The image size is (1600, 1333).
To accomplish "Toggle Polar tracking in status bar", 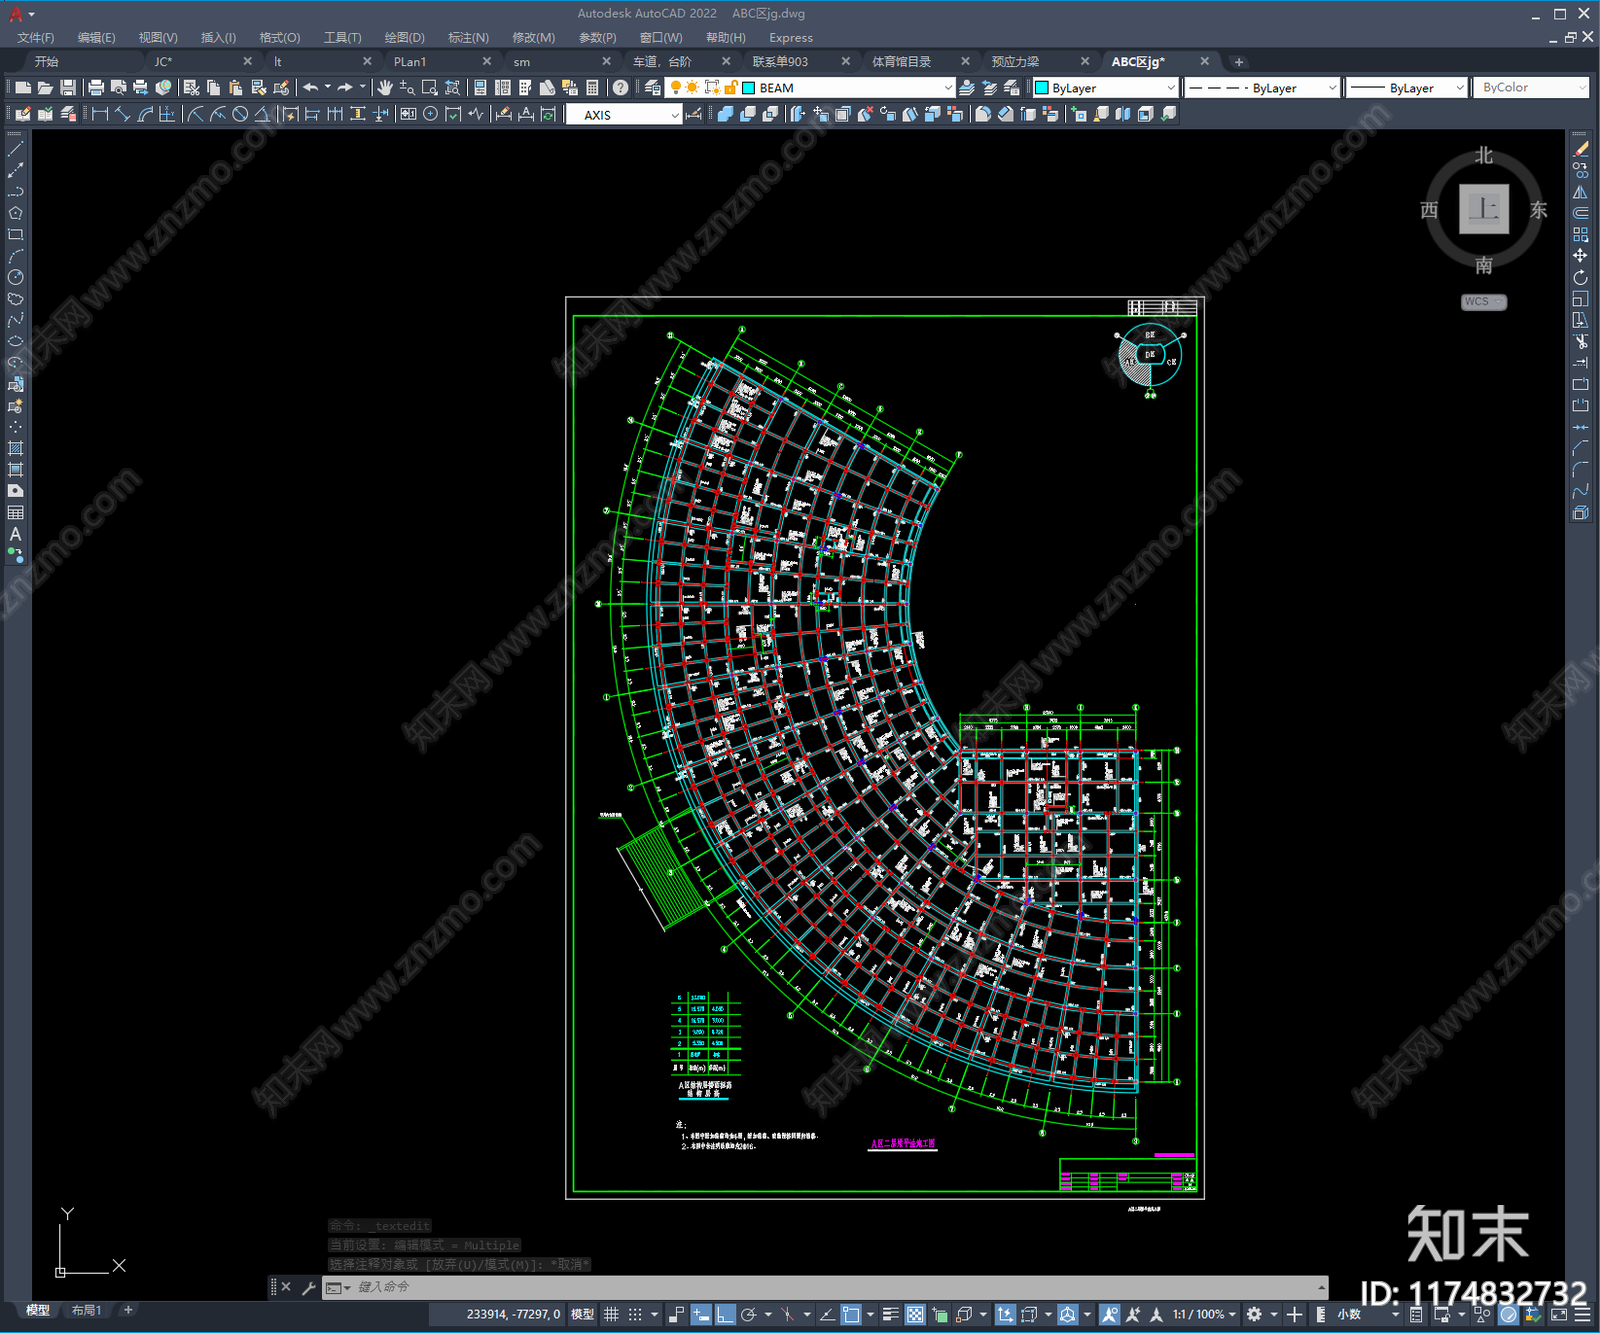I will (748, 1314).
